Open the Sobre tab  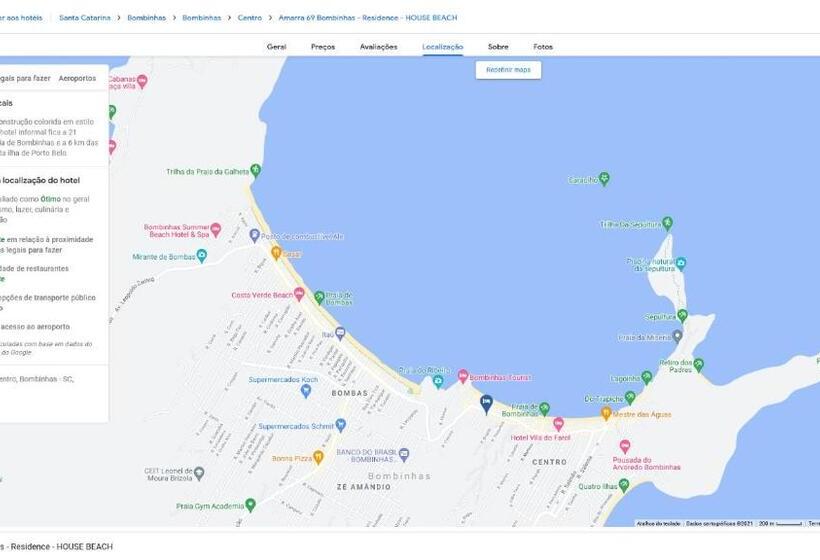[x=498, y=47]
